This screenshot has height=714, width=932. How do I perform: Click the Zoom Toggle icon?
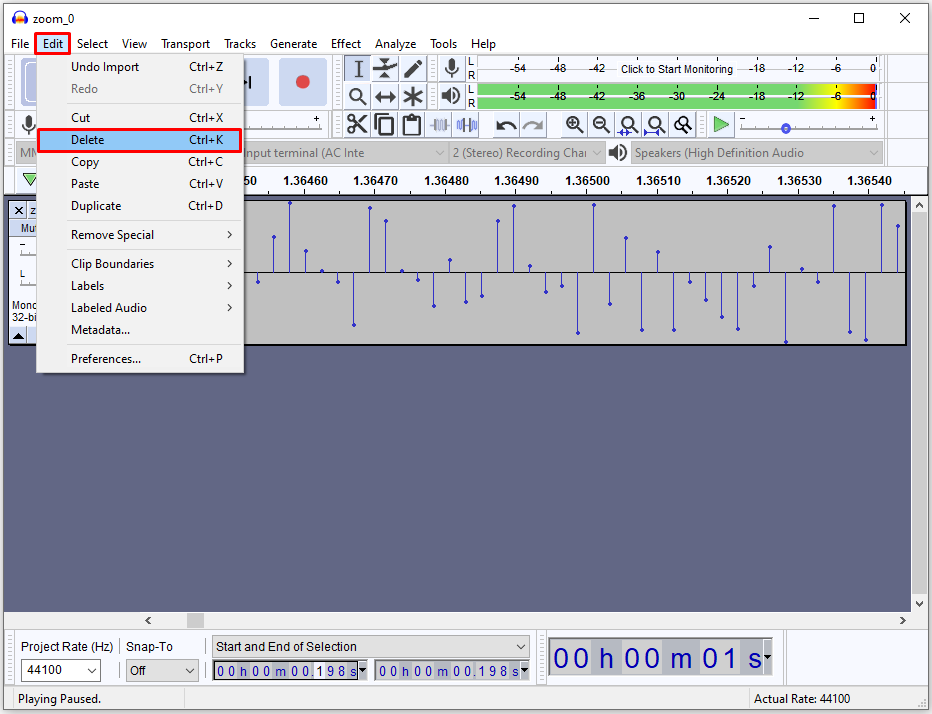pos(683,125)
